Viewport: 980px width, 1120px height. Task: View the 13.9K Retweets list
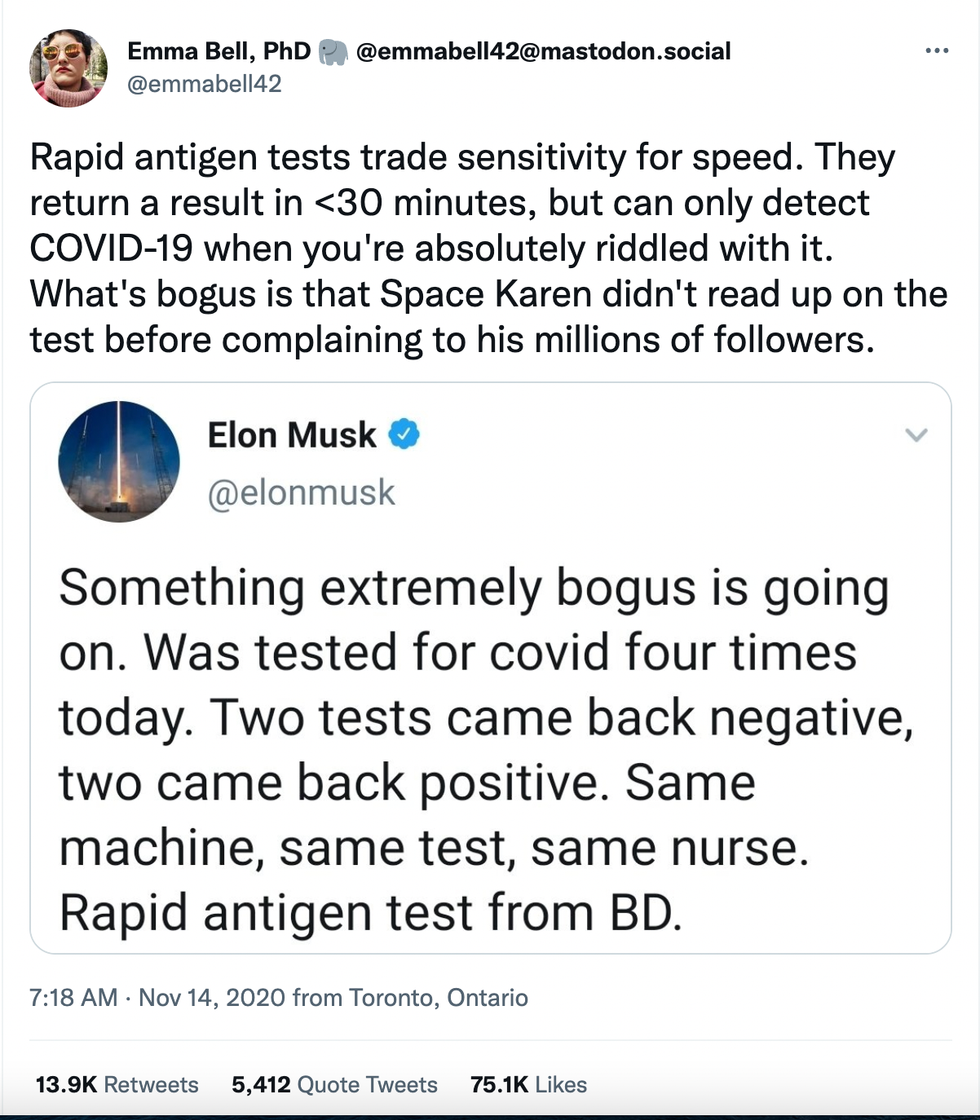click(x=117, y=1084)
